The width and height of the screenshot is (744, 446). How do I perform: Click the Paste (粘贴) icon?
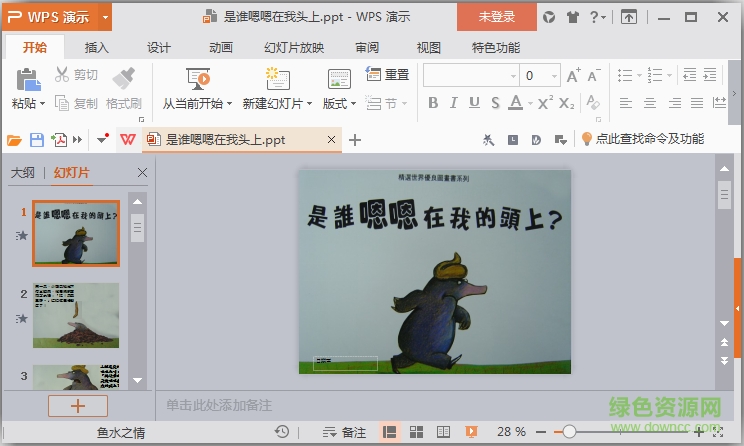[x=27, y=79]
